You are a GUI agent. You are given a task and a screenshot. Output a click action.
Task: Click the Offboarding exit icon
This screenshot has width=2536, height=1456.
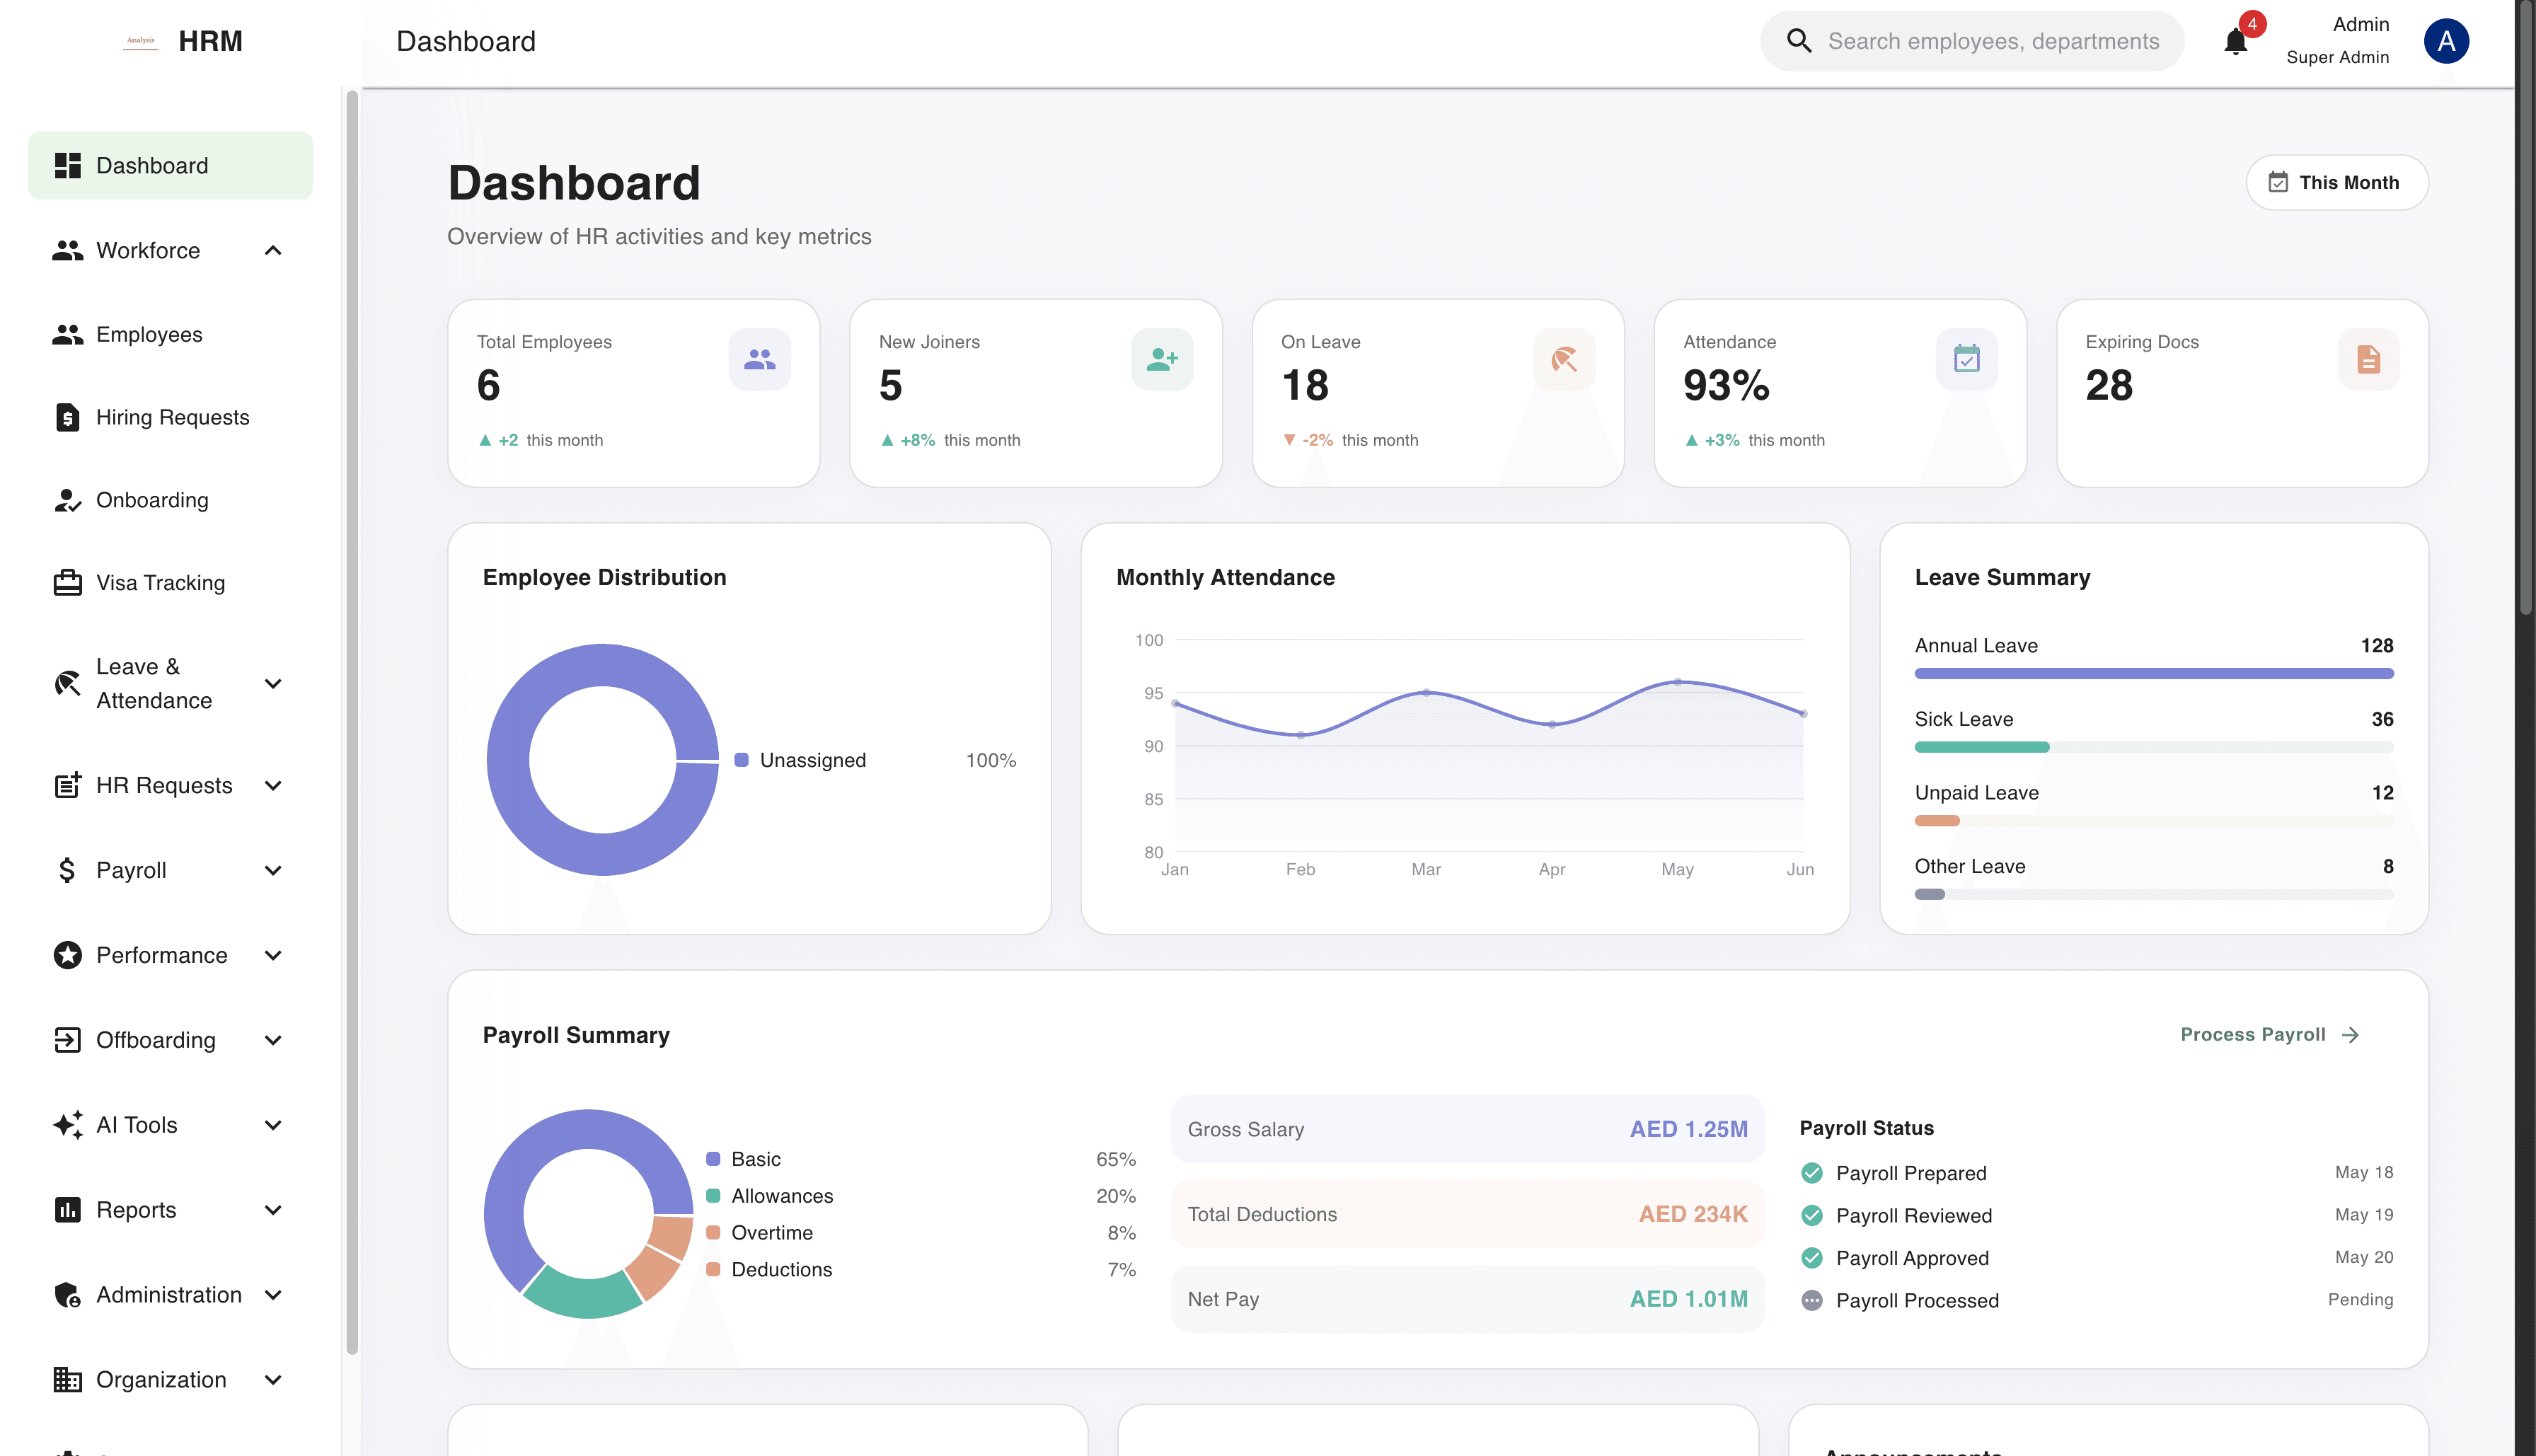pos(67,1040)
